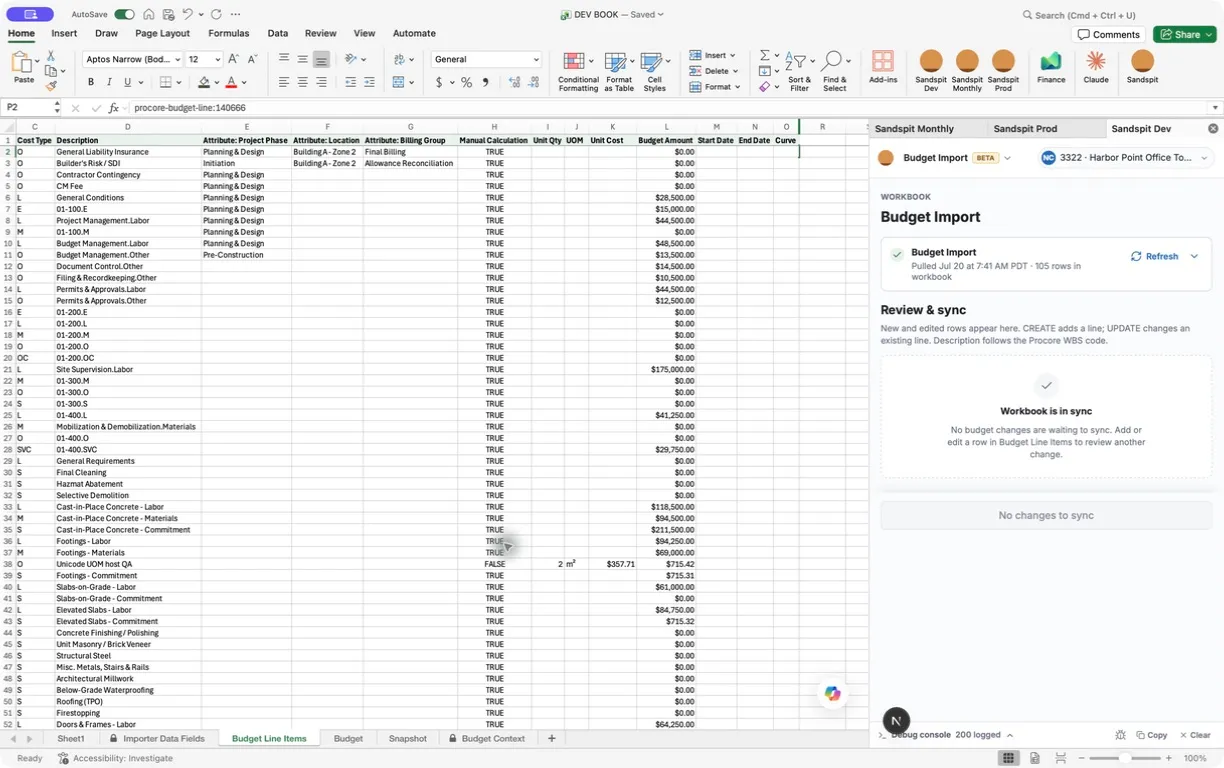This screenshot has width=1224, height=768.
Task: Open Cell Styles gallery
Action: pyautogui.click(x=655, y=72)
